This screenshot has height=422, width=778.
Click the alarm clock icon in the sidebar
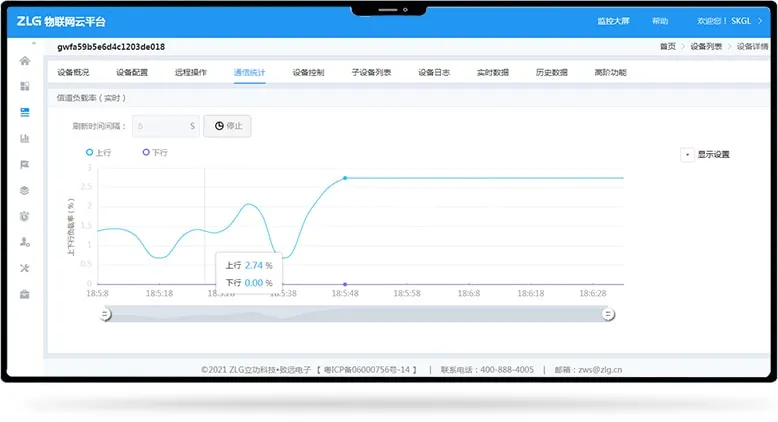25,216
